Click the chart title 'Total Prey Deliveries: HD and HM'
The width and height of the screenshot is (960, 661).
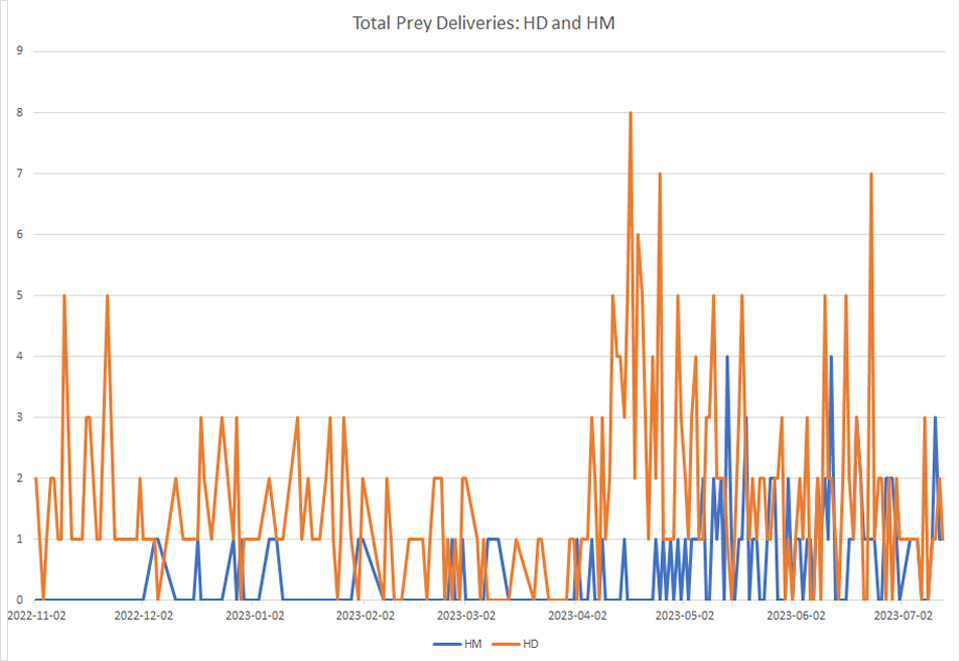(x=483, y=23)
